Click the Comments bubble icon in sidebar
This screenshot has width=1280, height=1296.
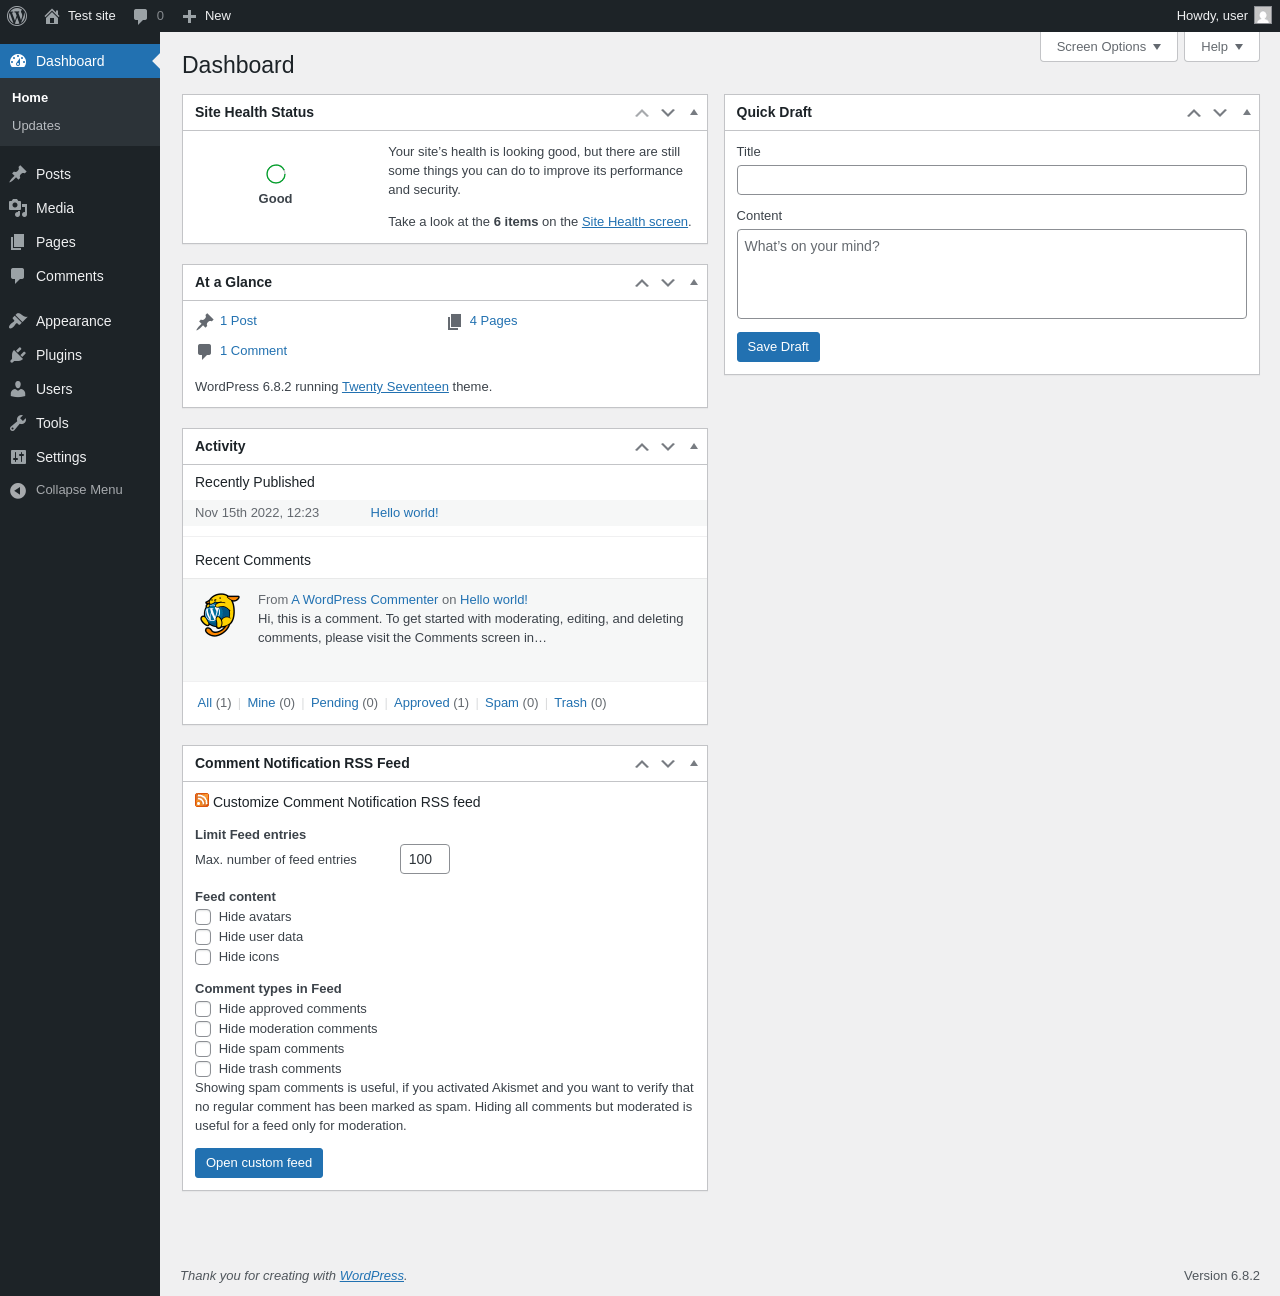coord(18,276)
